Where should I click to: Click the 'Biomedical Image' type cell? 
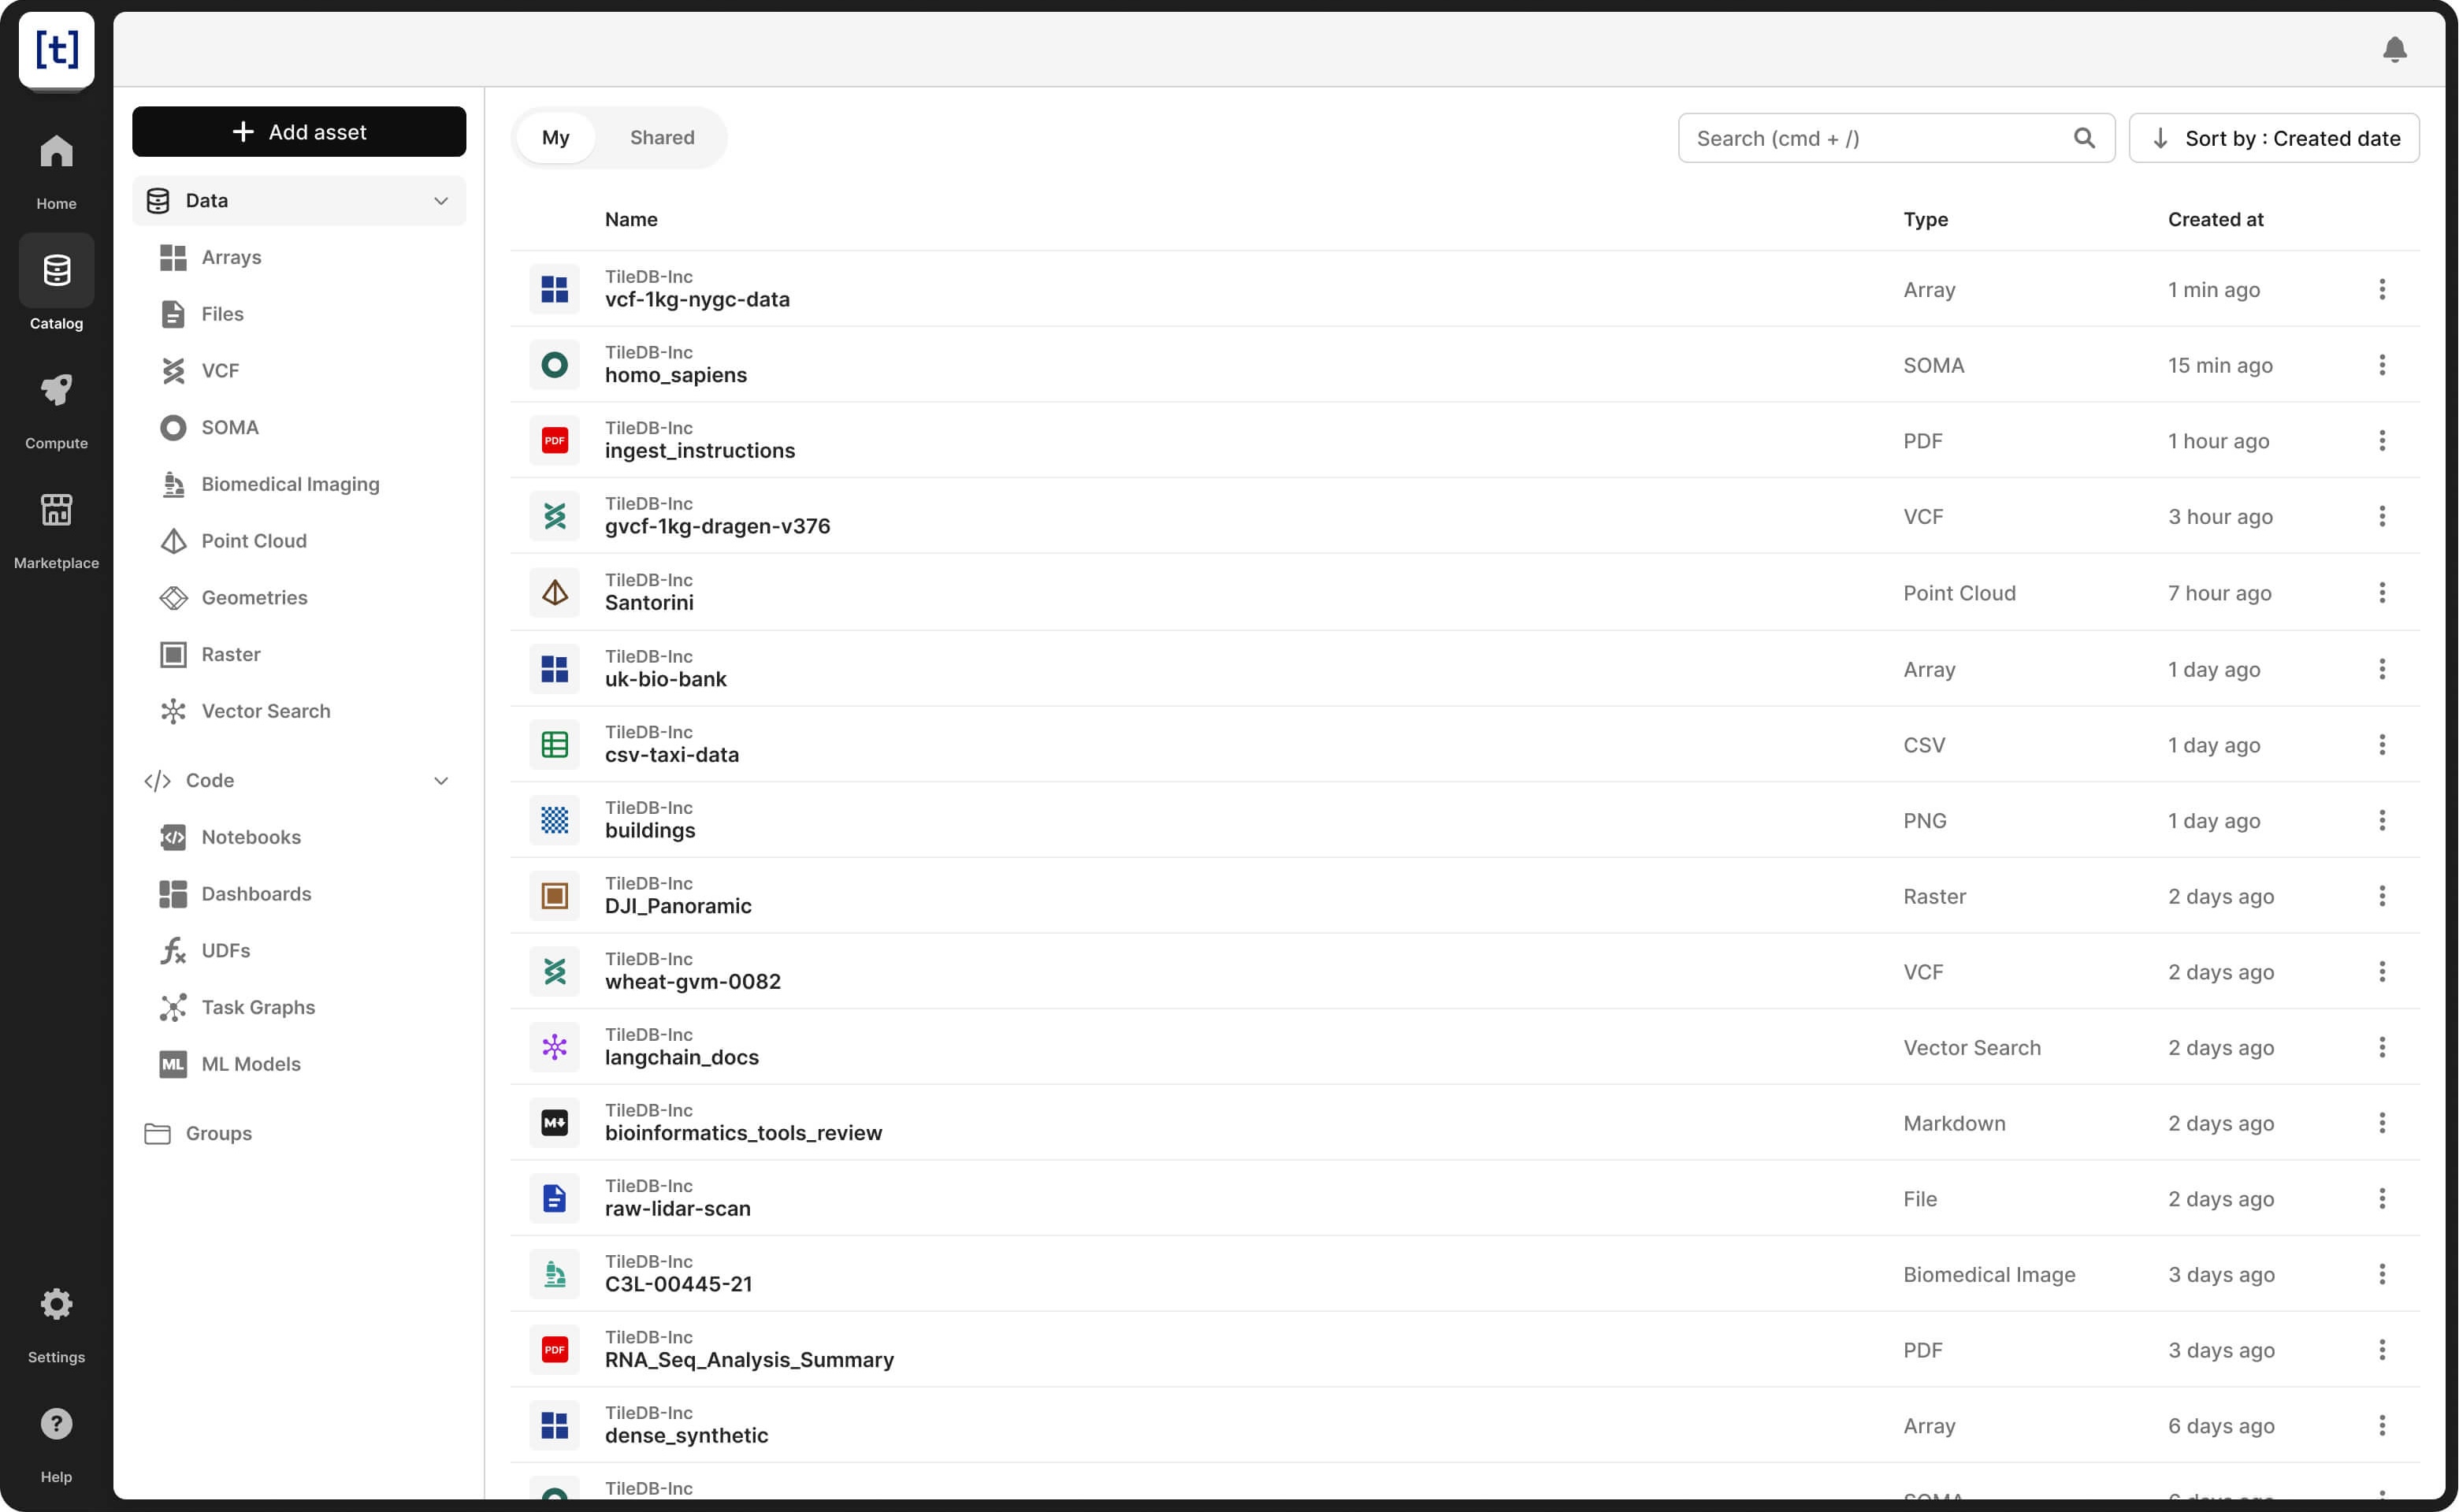click(x=1989, y=1274)
